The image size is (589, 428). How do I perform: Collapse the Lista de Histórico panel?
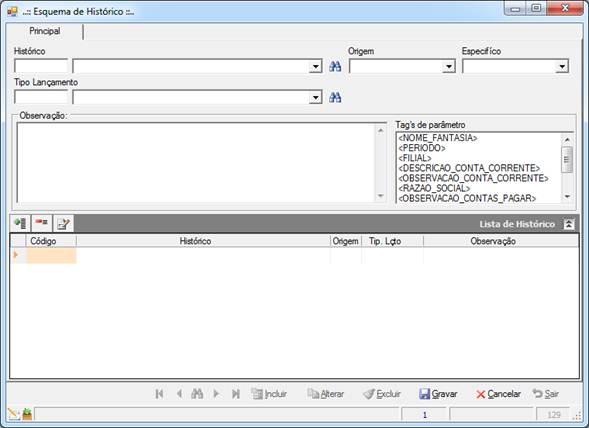tap(569, 224)
